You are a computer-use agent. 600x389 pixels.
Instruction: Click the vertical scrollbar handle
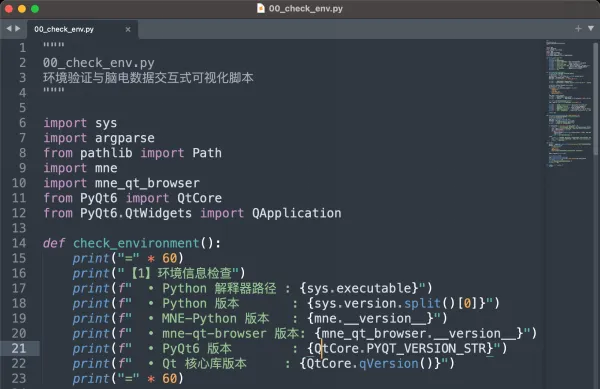pos(595,99)
